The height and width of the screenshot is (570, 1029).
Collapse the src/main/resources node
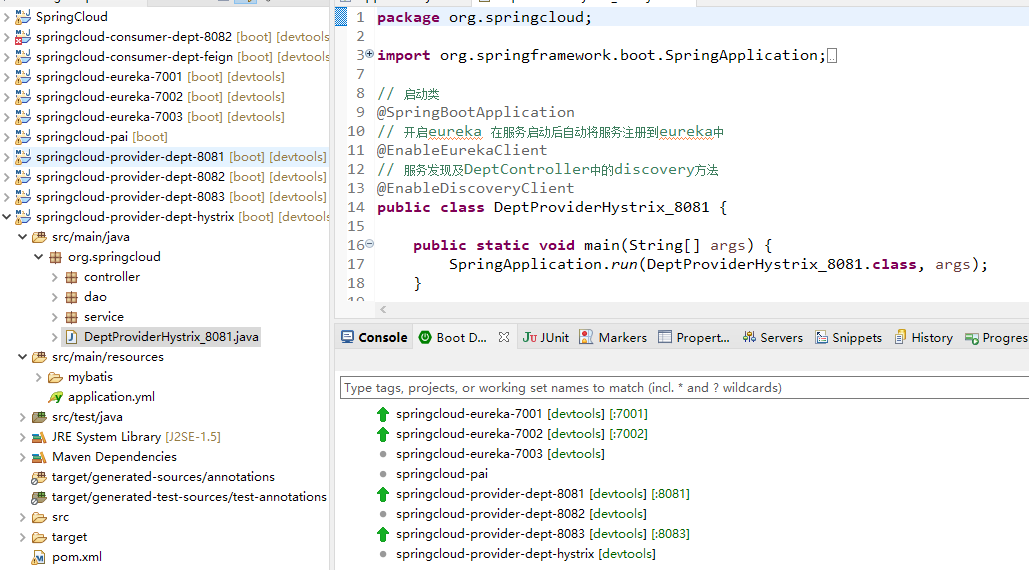pyautogui.click(x=22, y=357)
